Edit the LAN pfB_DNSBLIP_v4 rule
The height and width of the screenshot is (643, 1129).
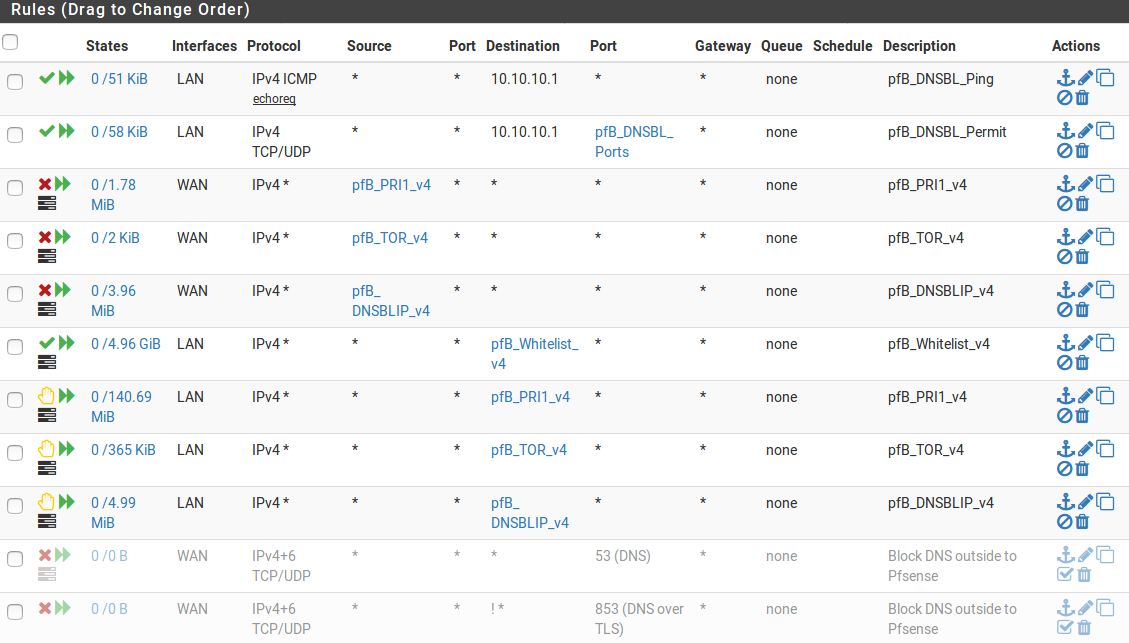pyautogui.click(x=1086, y=501)
